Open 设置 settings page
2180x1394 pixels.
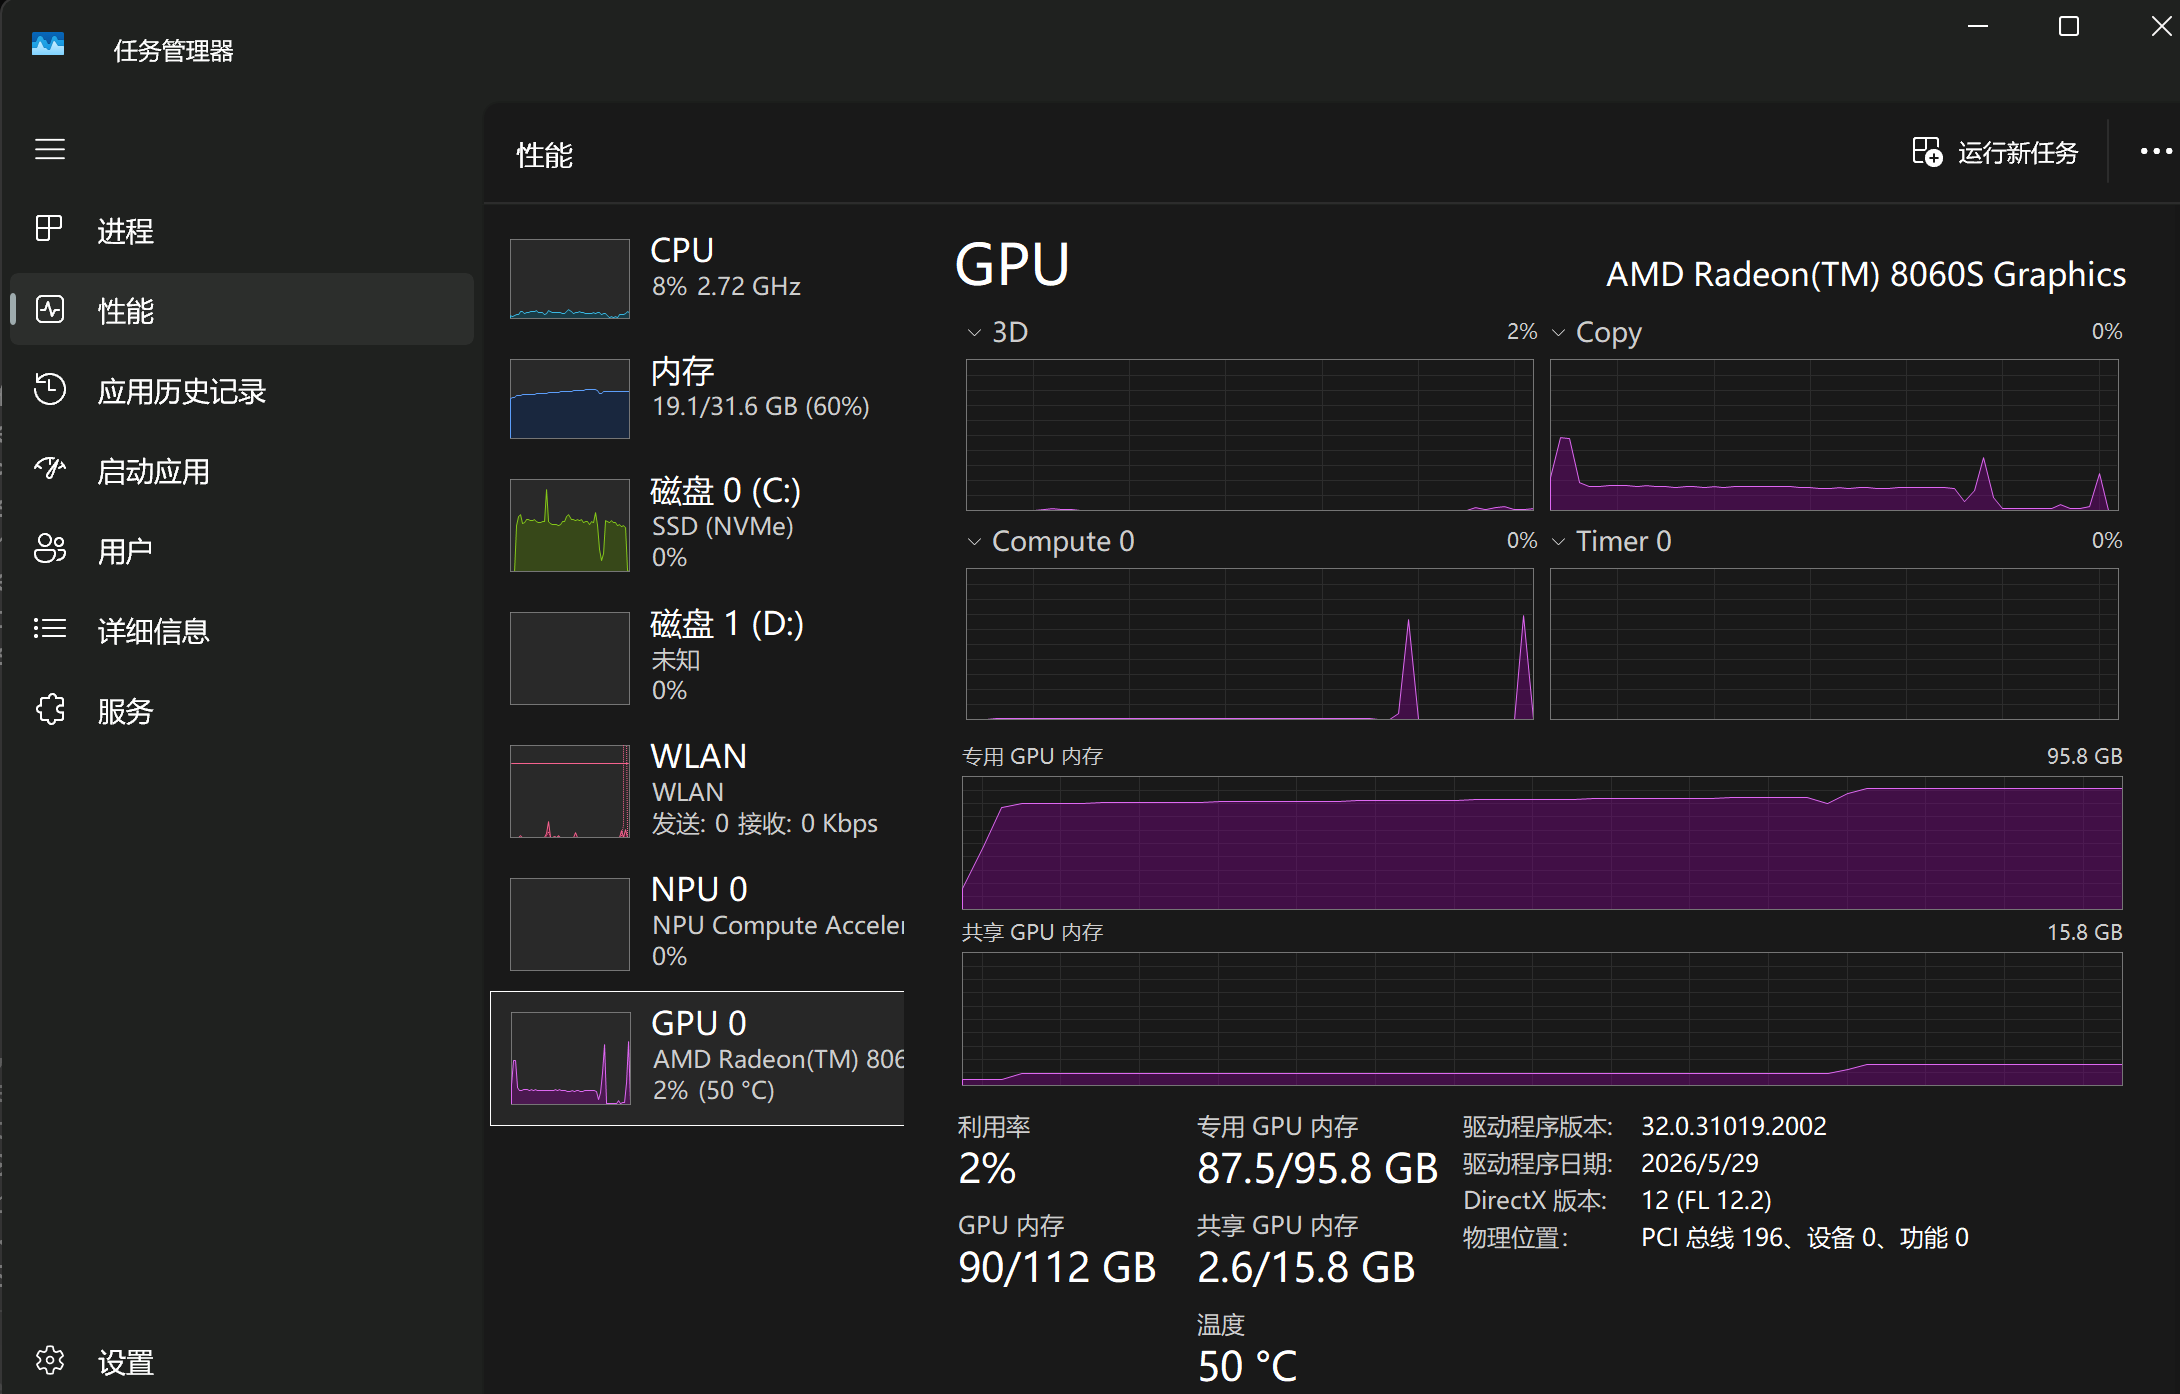coord(242,1361)
